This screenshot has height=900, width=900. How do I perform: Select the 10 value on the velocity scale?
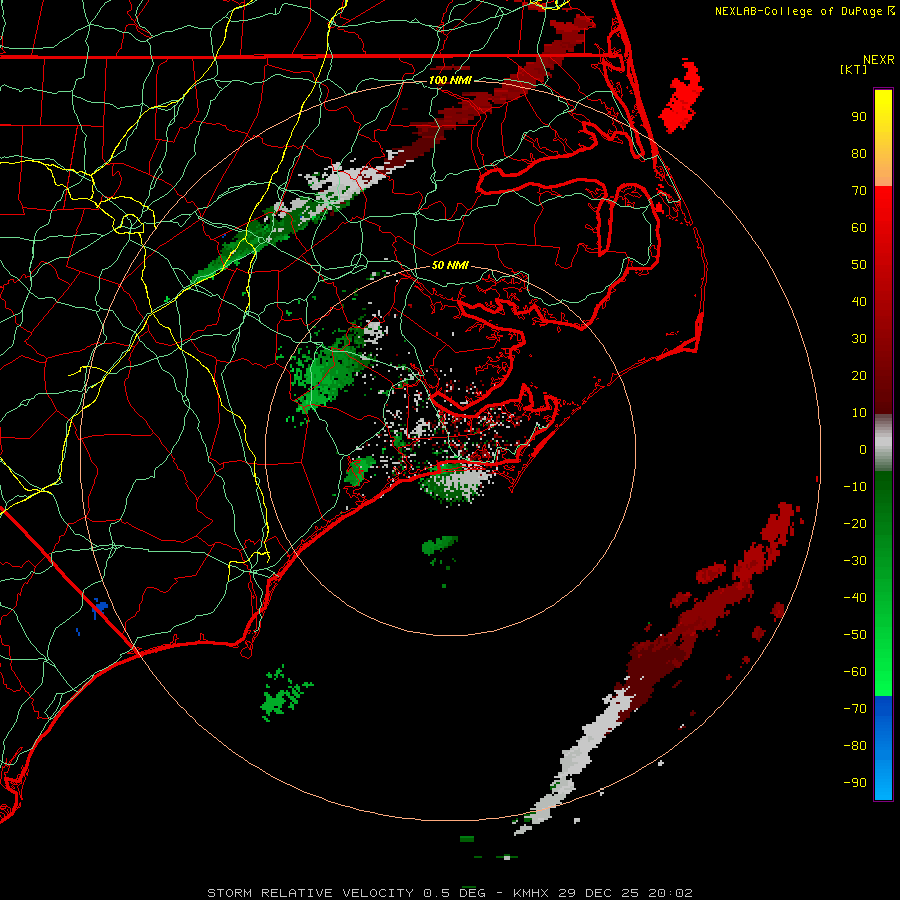click(859, 413)
